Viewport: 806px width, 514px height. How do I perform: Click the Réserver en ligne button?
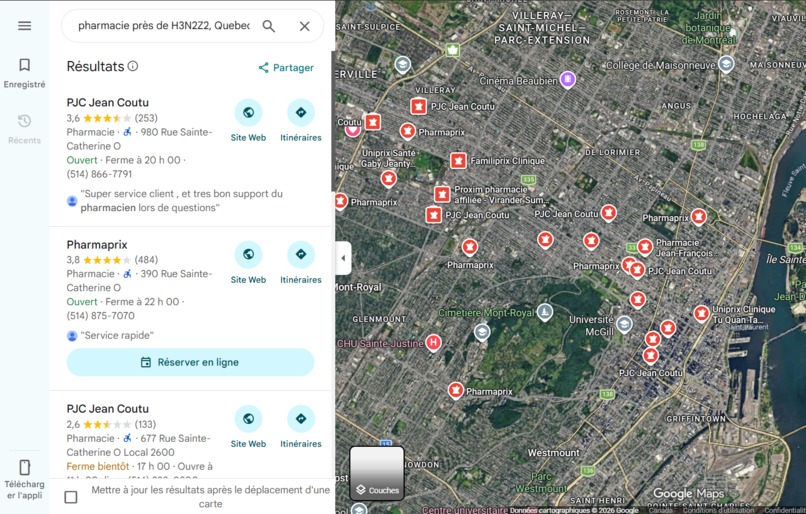click(190, 362)
